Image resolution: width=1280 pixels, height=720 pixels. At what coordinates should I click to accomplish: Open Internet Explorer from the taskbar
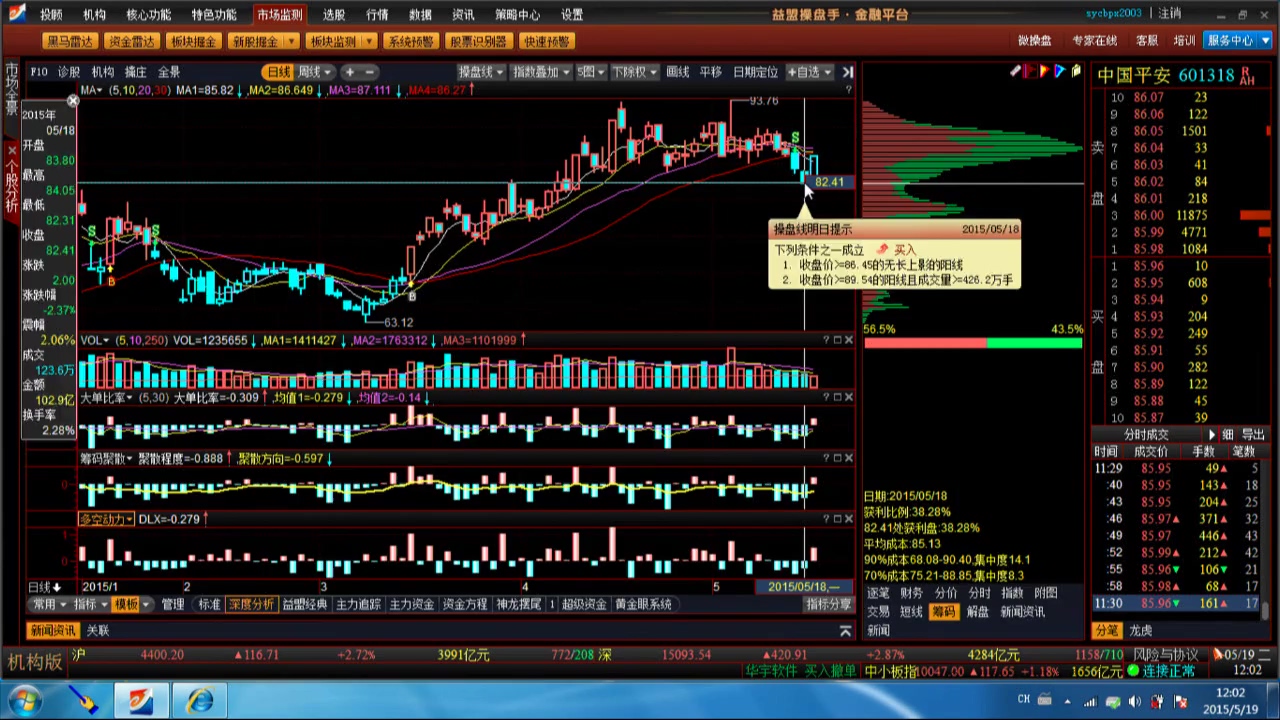199,700
